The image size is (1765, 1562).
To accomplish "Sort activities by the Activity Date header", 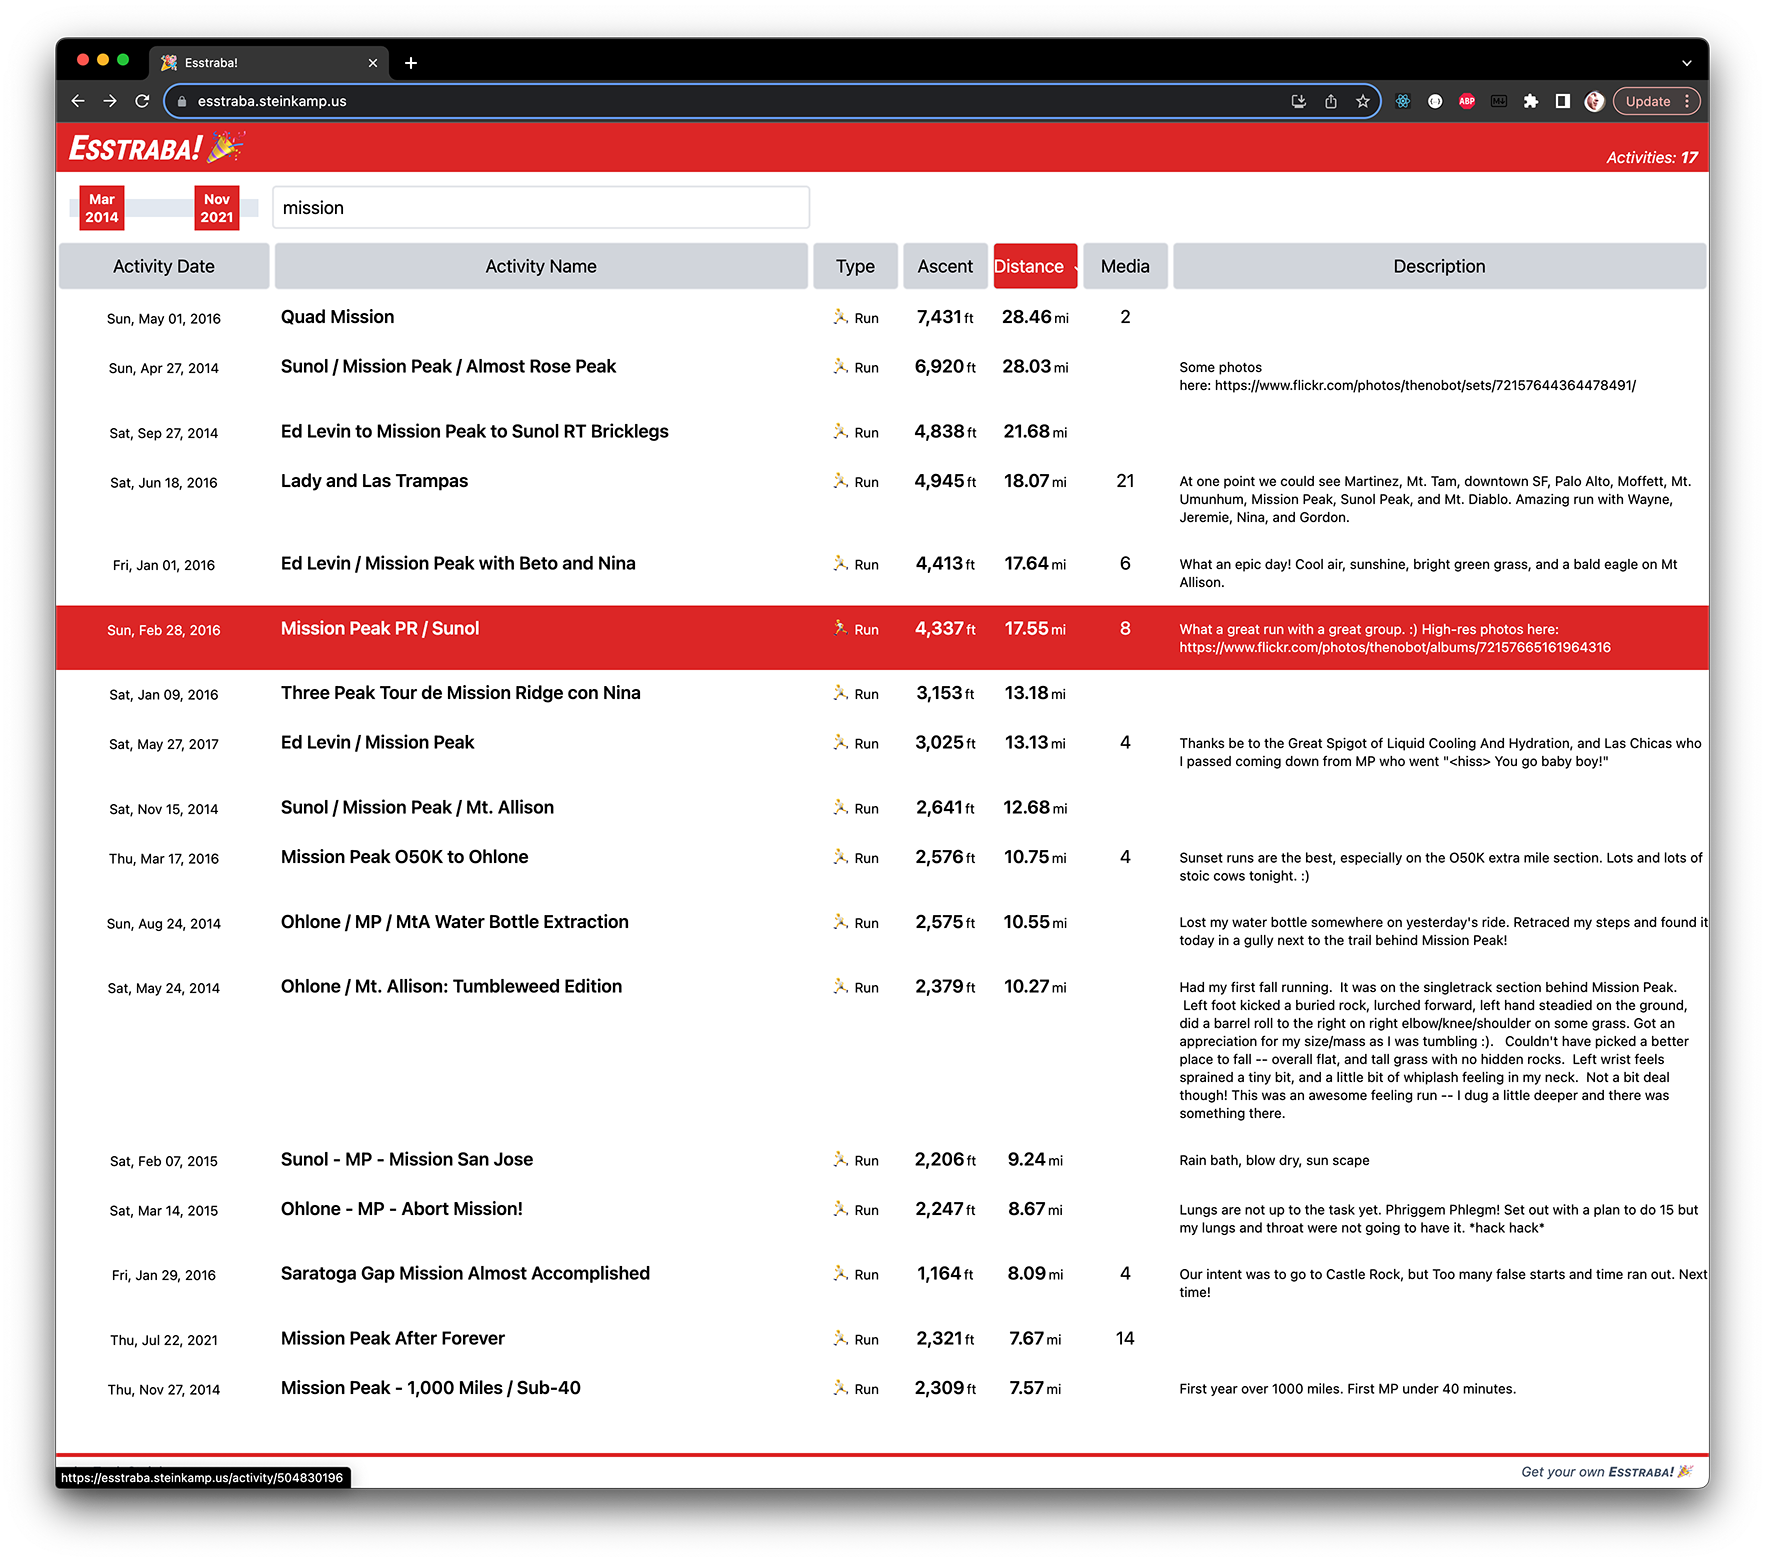I will [163, 266].
